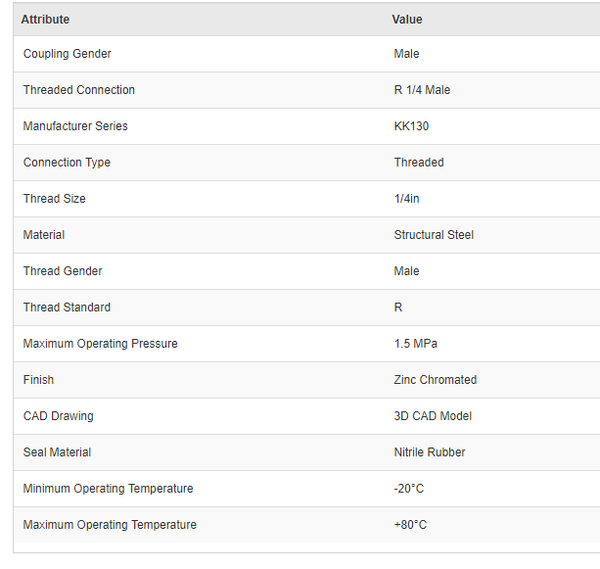The image size is (600, 569).
Task: Click the Nitrile Rubber seal value
Action: coord(429,452)
